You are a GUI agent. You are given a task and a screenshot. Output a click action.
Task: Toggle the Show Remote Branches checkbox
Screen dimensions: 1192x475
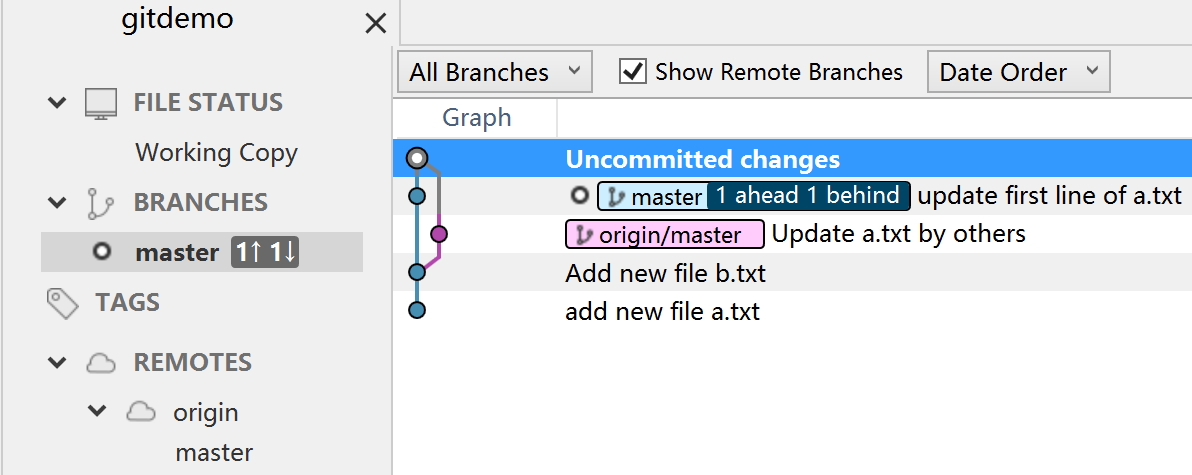click(x=632, y=72)
